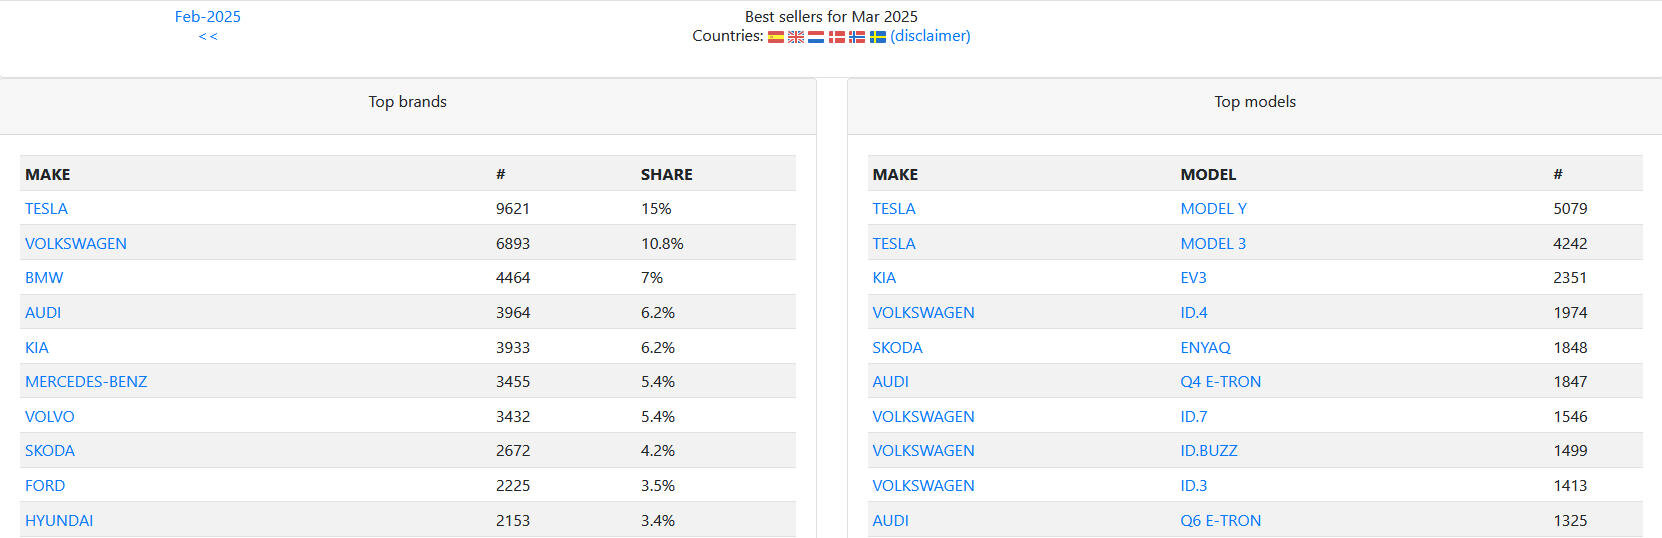
Task: Click the << previous month arrows
Action: [207, 36]
